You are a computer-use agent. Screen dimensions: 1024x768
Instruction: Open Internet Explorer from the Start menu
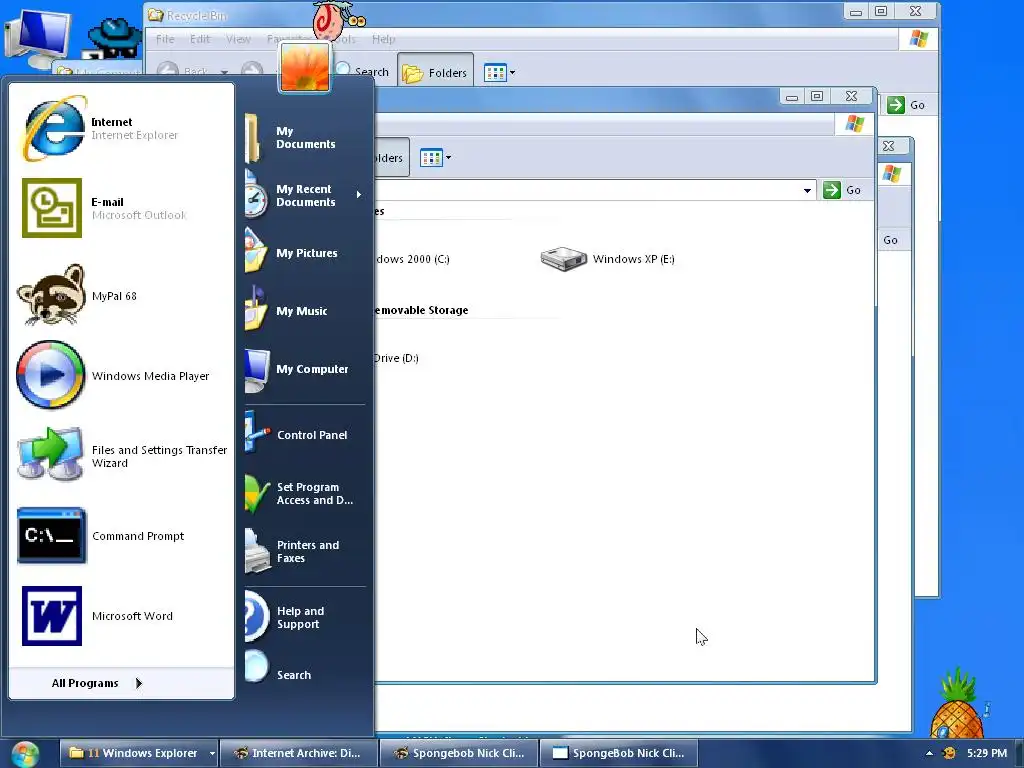coord(121,129)
